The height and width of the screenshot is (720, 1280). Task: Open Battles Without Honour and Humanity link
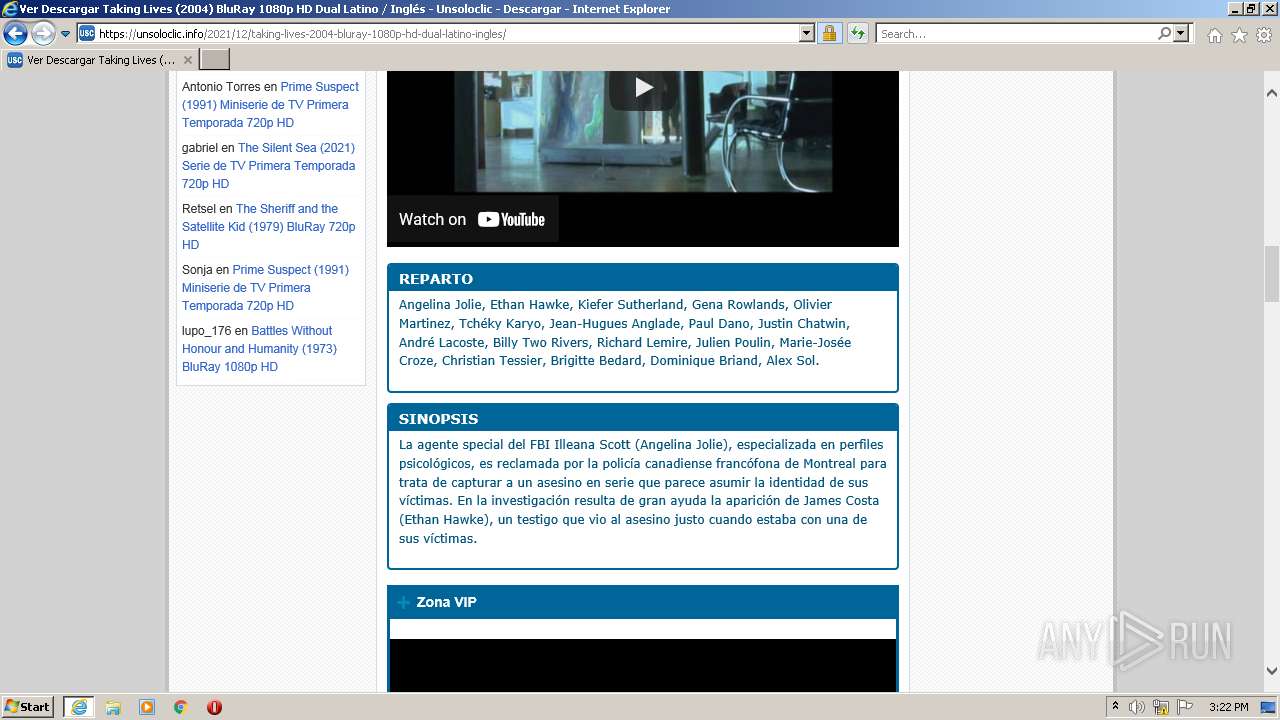pyautogui.click(x=260, y=349)
